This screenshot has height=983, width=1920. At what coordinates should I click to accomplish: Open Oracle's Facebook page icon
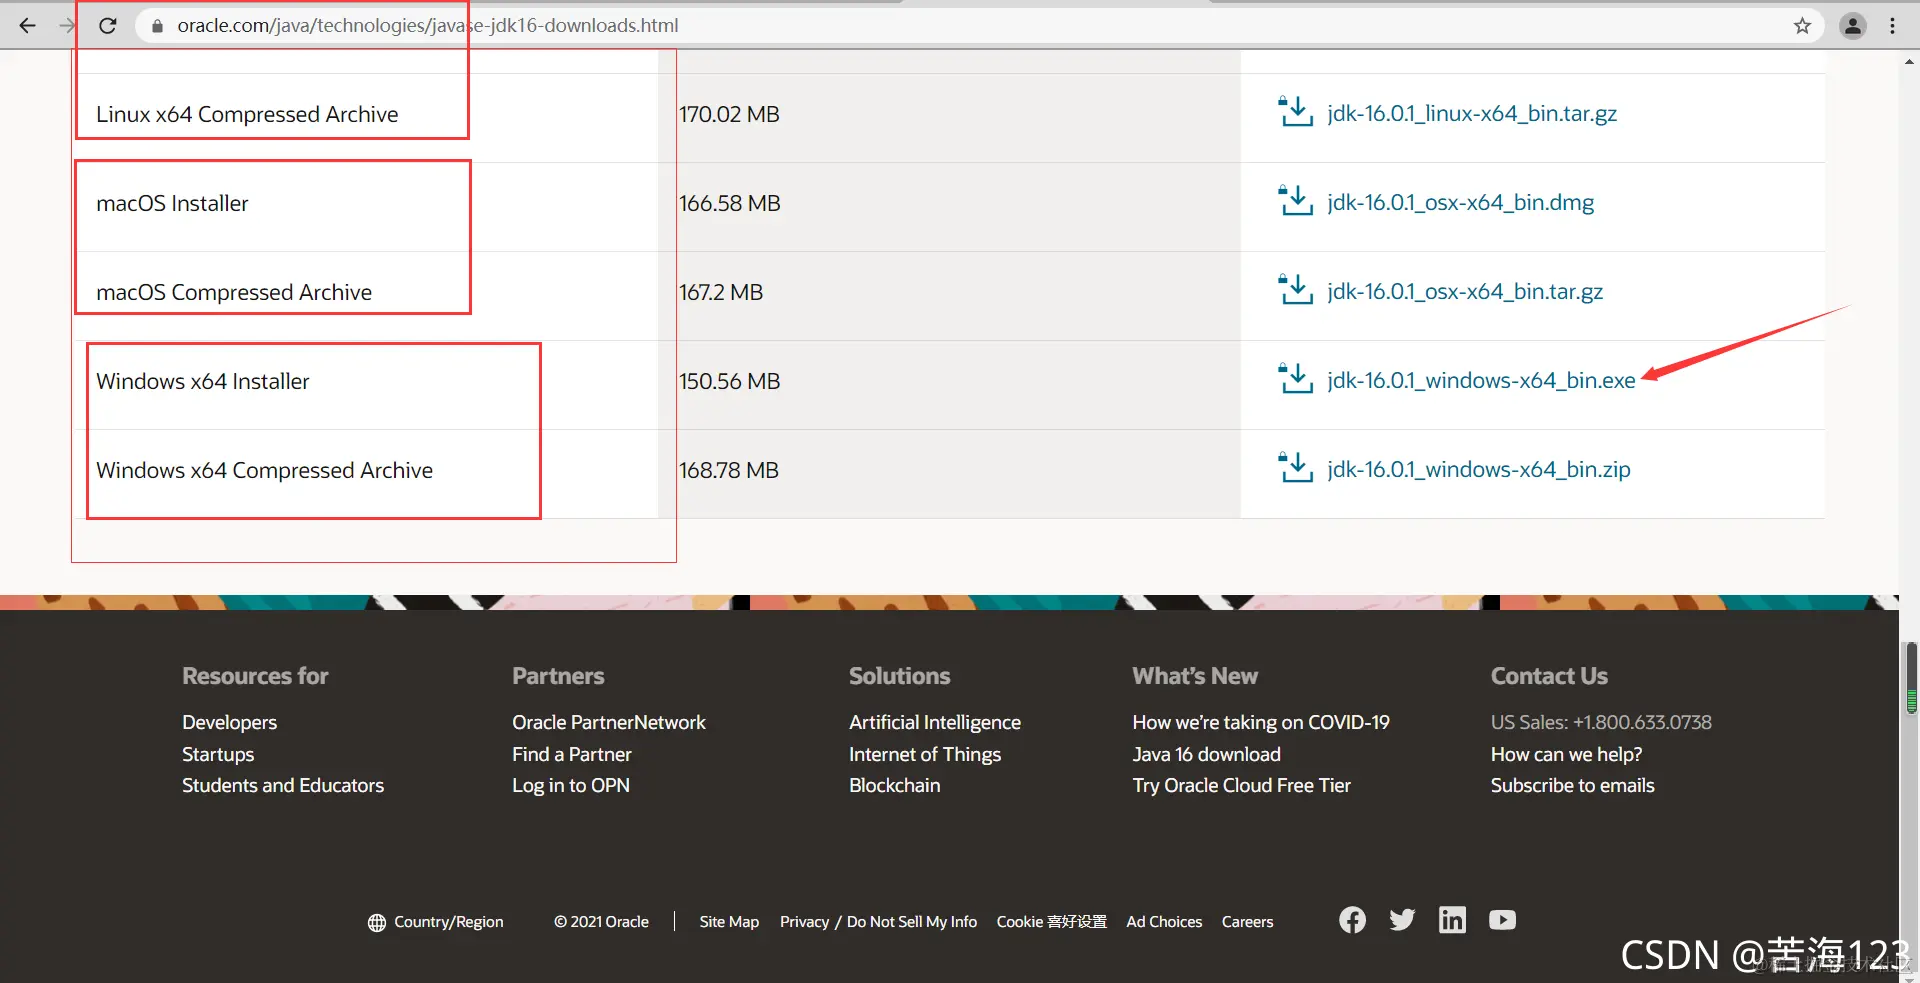(1352, 920)
